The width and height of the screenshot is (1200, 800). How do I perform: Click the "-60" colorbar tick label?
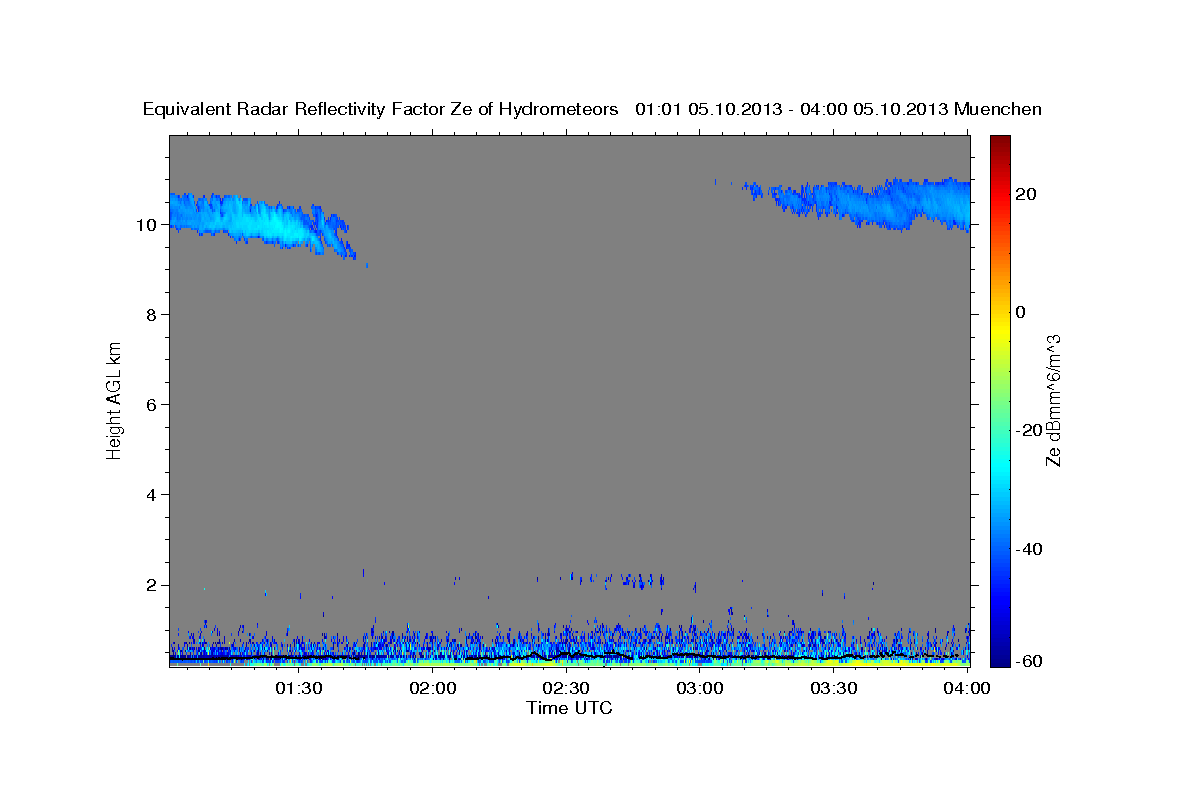(1030, 661)
